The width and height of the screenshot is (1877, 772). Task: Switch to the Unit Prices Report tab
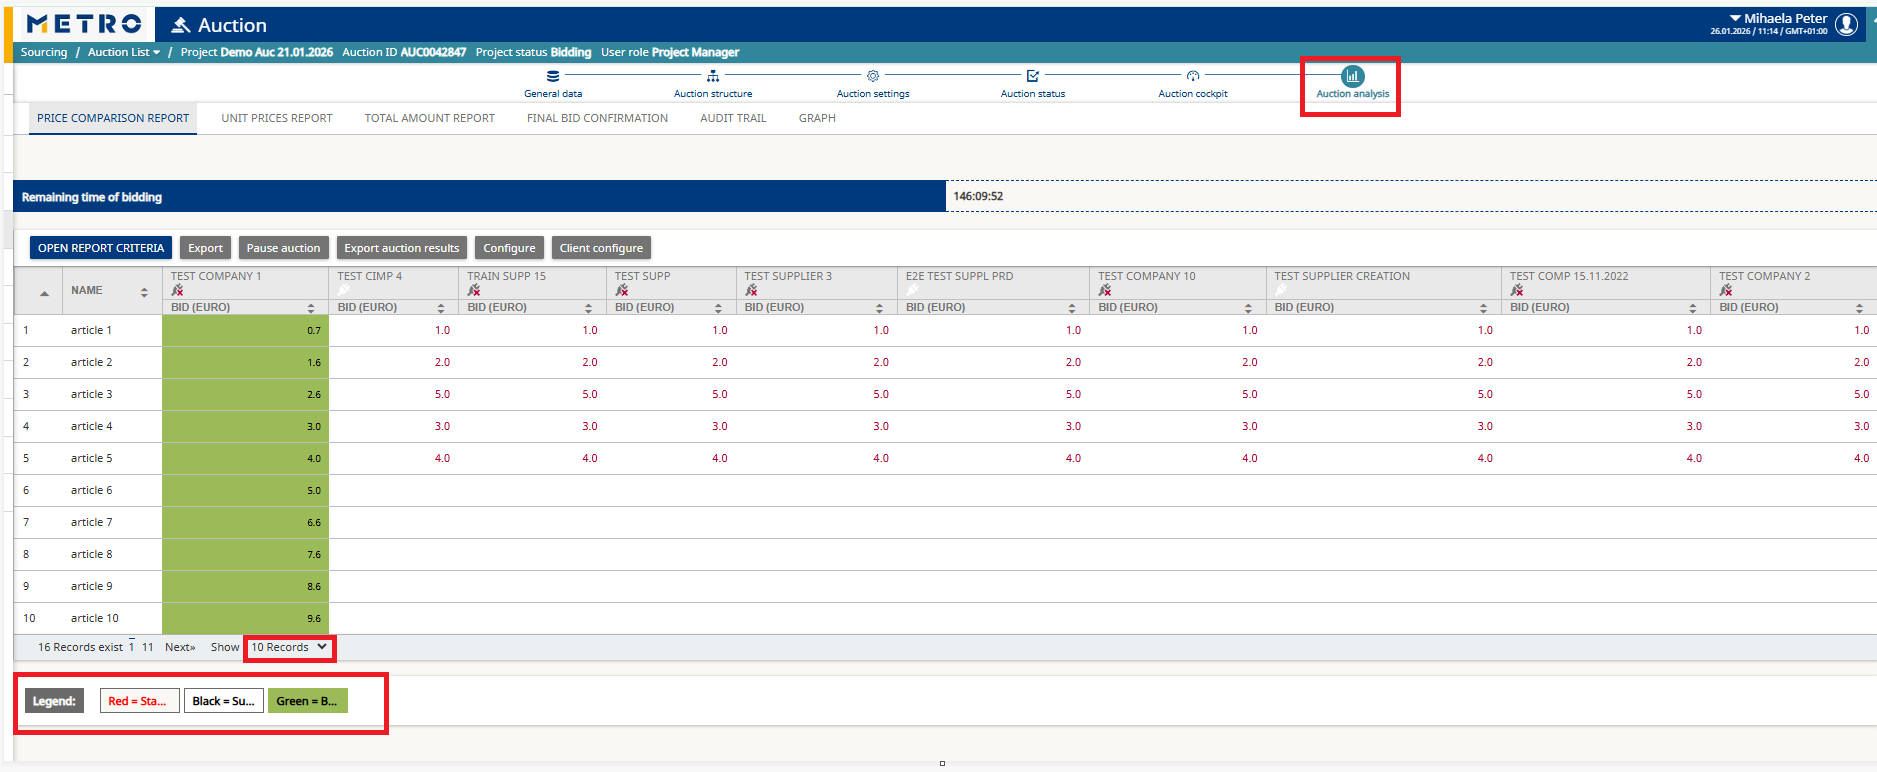pyautogui.click(x=277, y=119)
